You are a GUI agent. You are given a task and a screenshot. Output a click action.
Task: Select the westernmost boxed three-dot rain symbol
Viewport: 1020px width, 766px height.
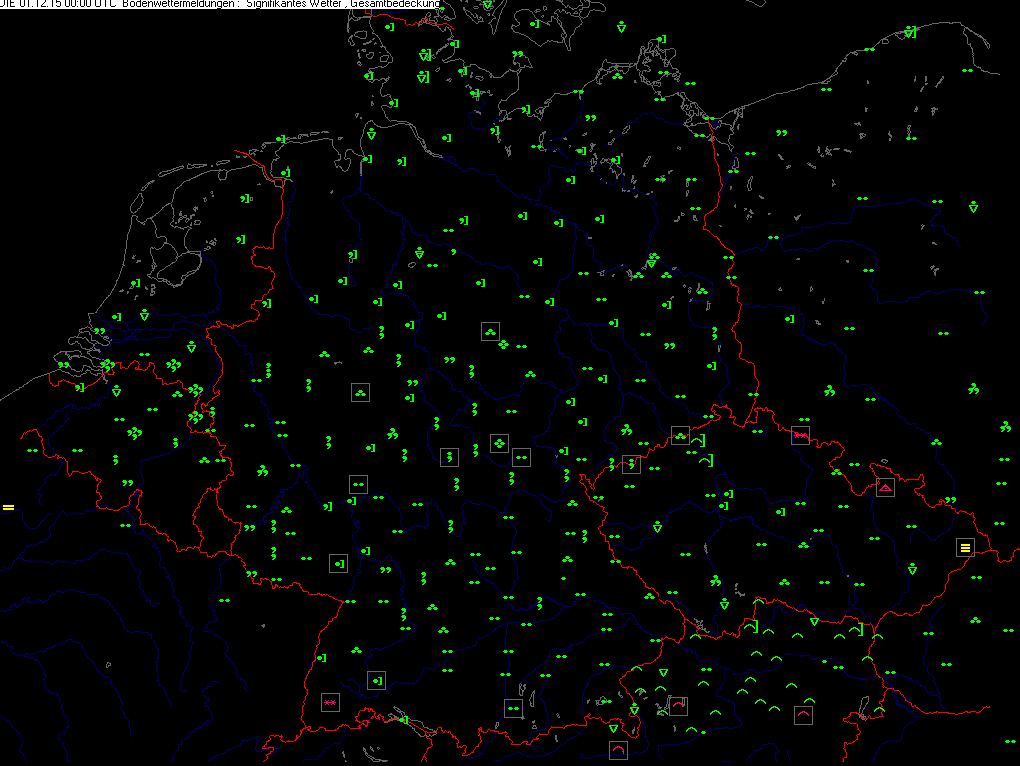coord(360,392)
